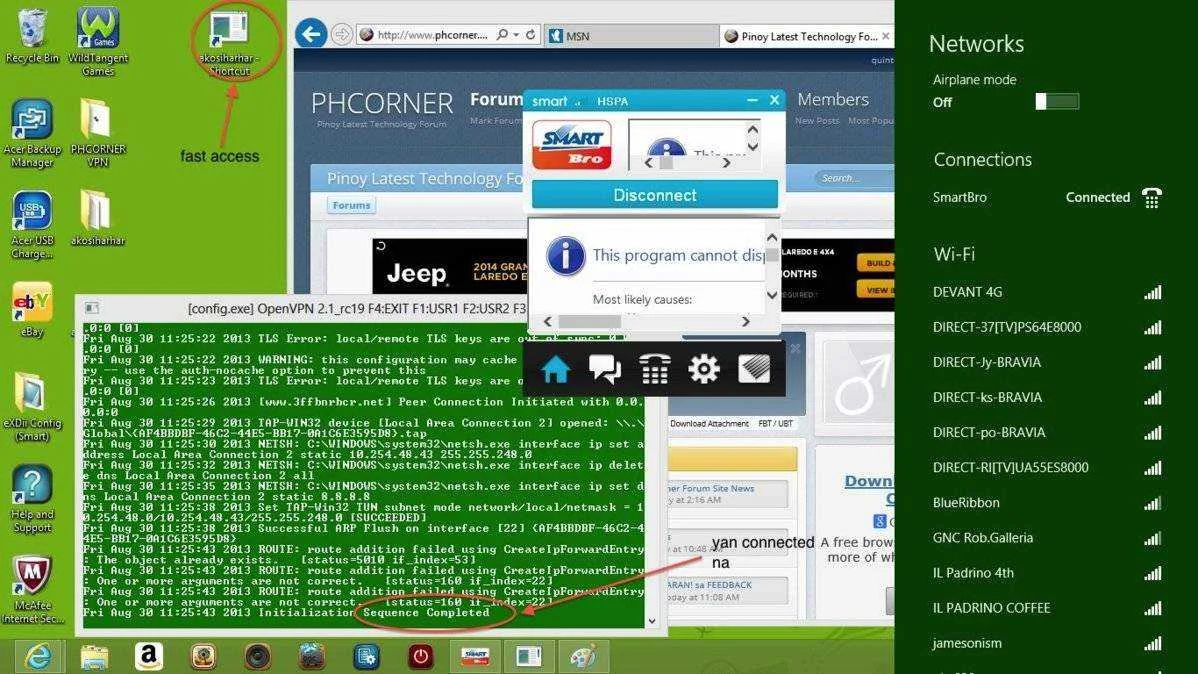Open File Explorer from the taskbar
The image size is (1198, 674).
(94, 656)
